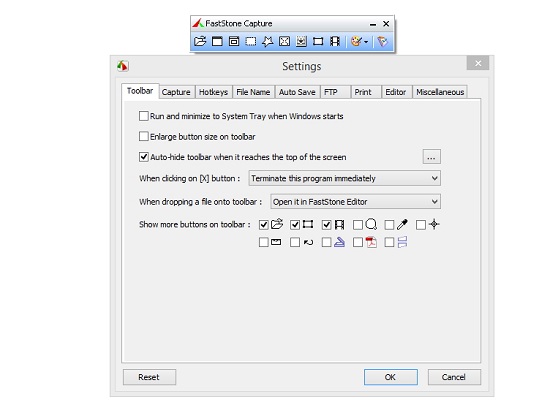Image resolution: width=550 pixels, height=413 pixels.
Task: Click the join images side-by-side icon
Action: [402, 242]
